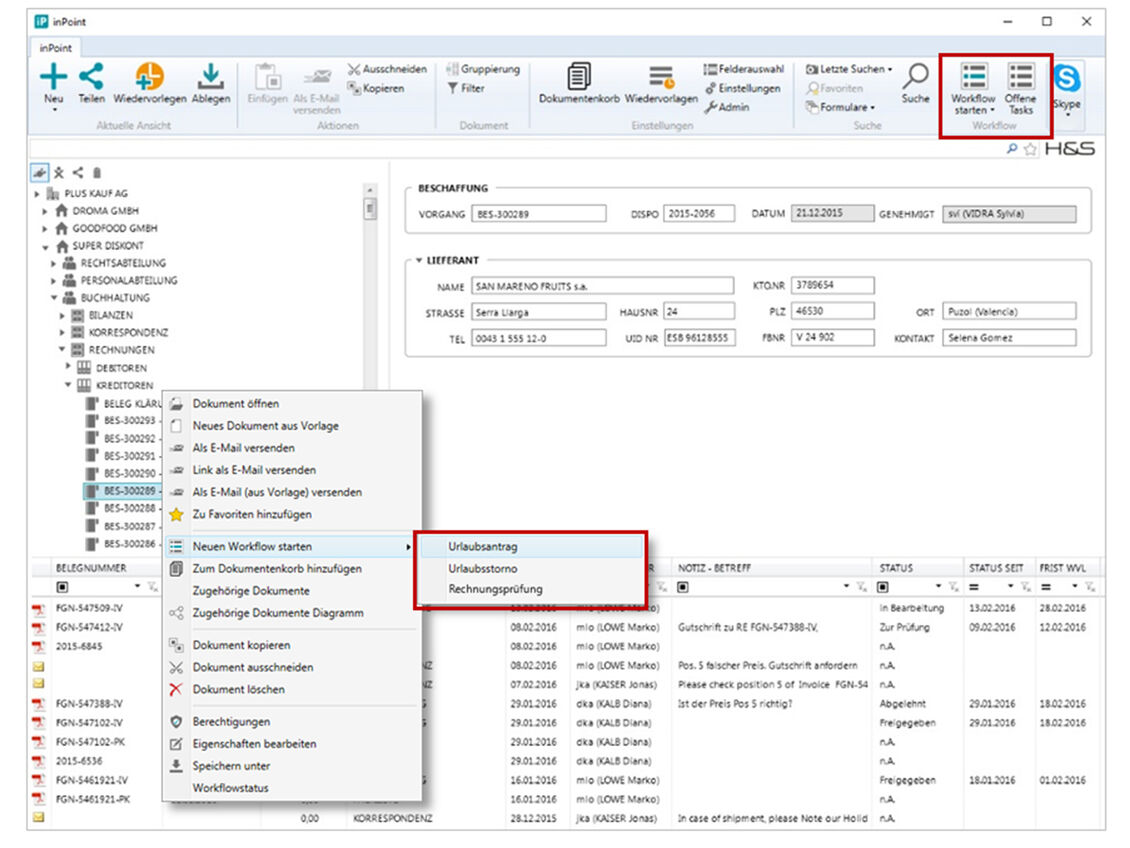
Task: Switch to the inPoint ribbon tab
Action: click(x=55, y=48)
